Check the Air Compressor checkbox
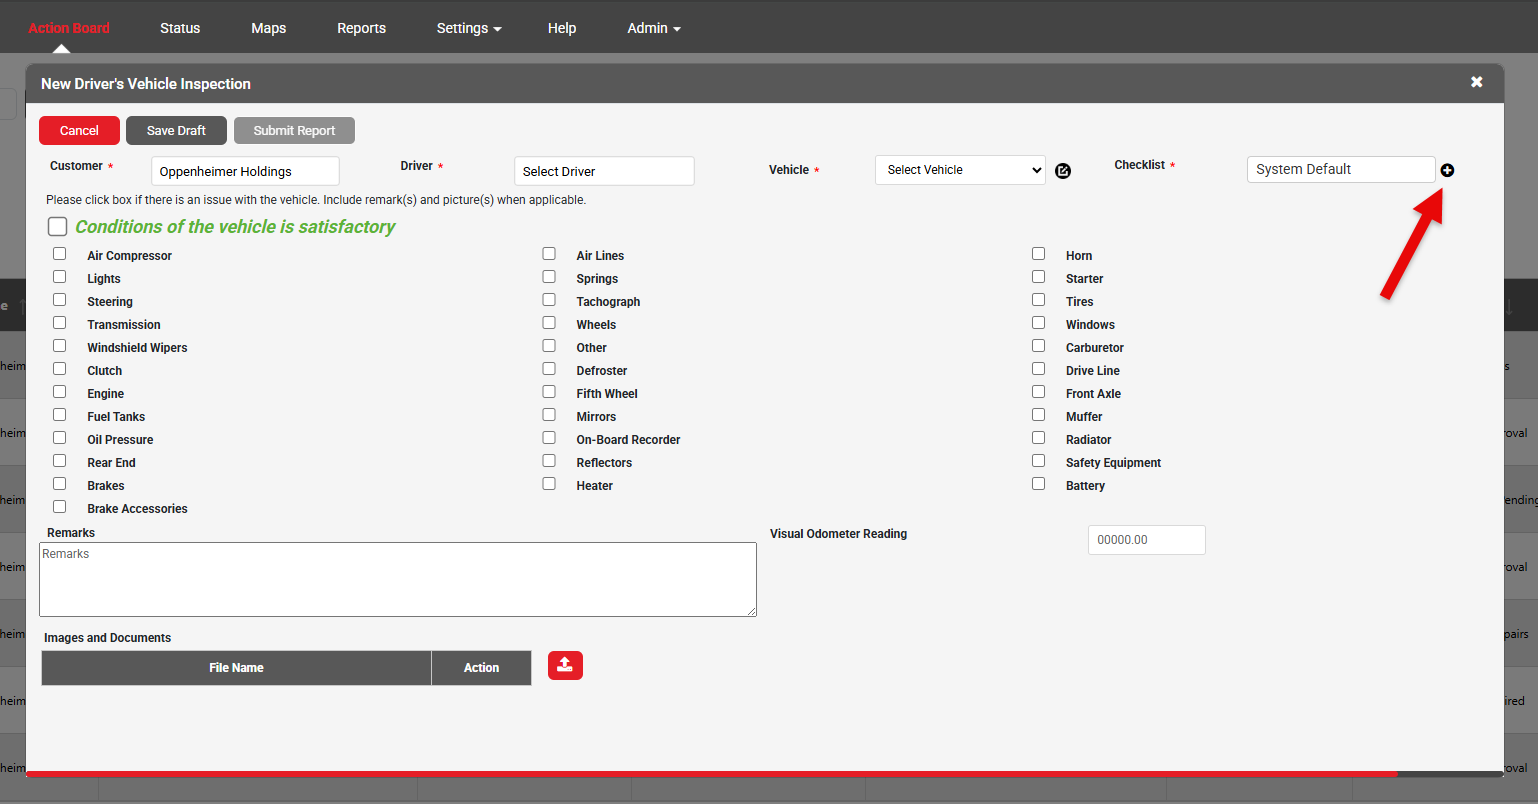This screenshot has height=804, width=1538. click(60, 254)
